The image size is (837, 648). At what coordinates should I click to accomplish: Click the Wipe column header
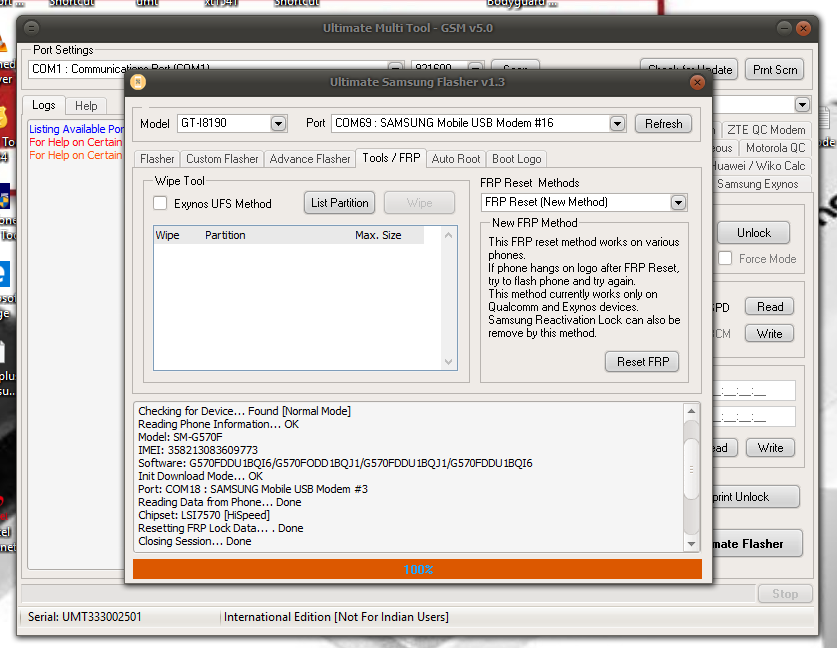click(167, 235)
